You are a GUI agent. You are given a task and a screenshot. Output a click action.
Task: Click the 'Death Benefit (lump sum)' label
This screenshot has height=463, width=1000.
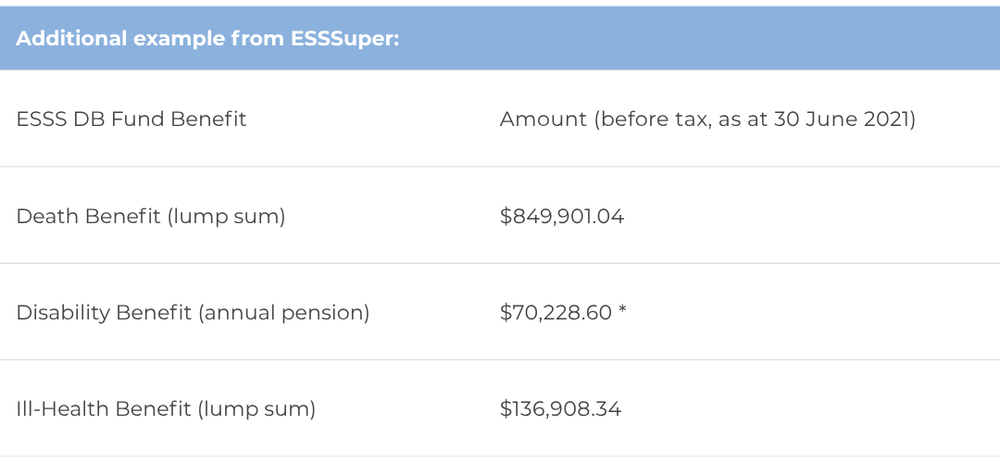[151, 216]
